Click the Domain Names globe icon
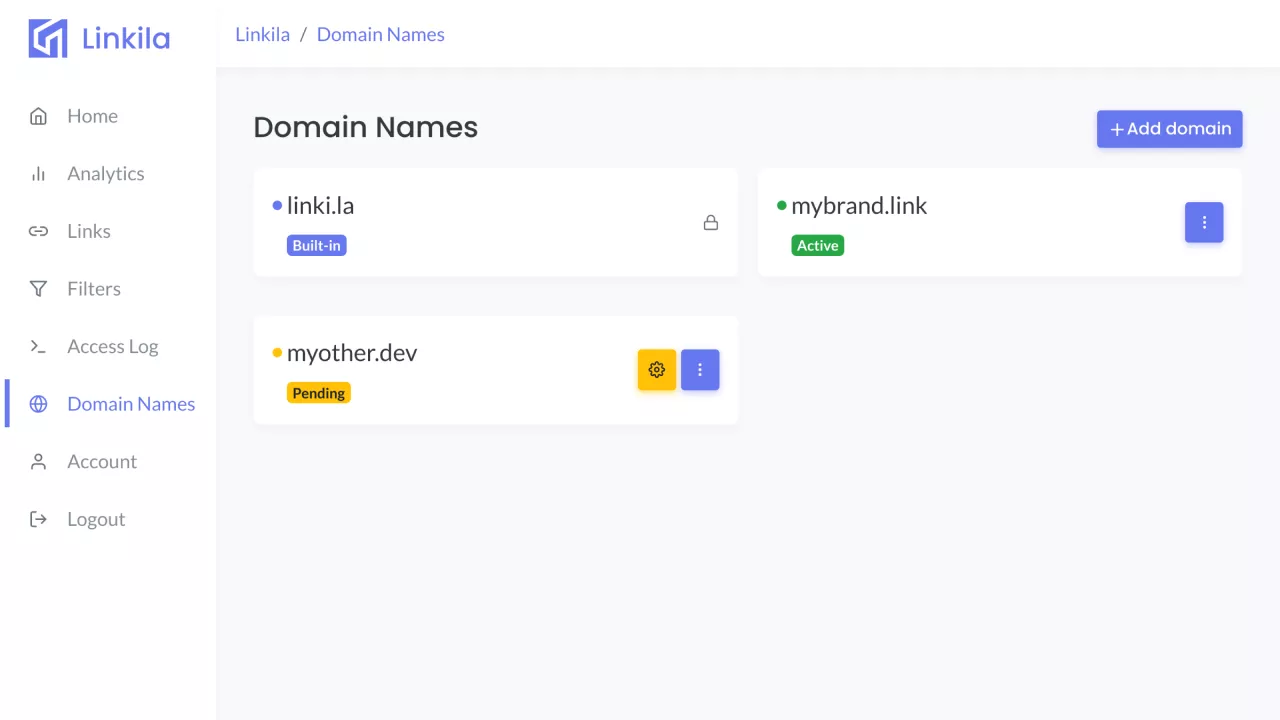Viewport: 1280px width, 720px height. (x=38, y=404)
